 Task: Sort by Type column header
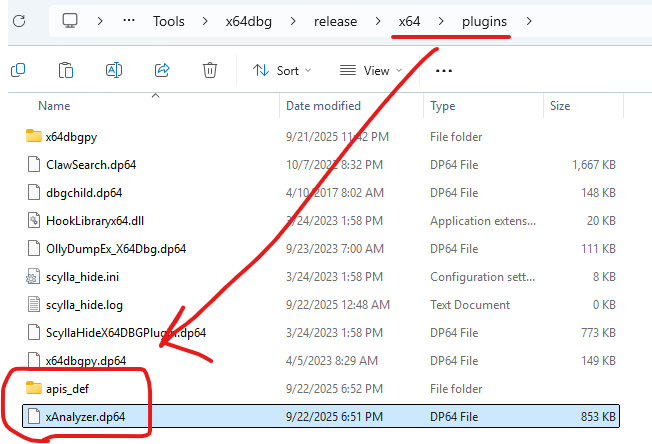point(442,106)
